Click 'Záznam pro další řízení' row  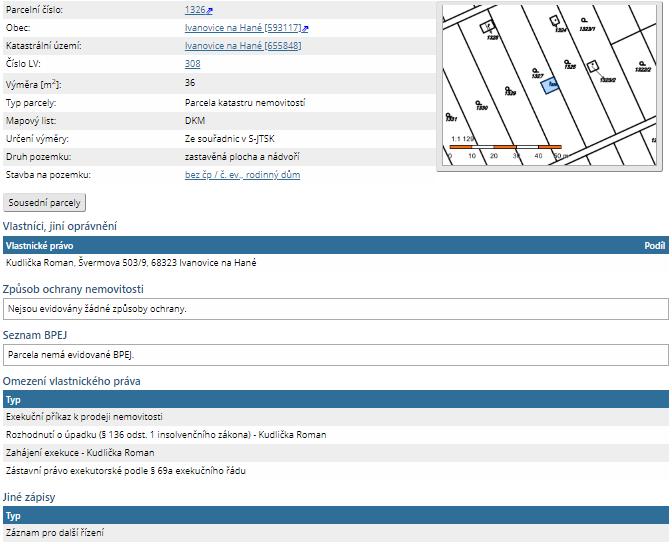click(336, 533)
